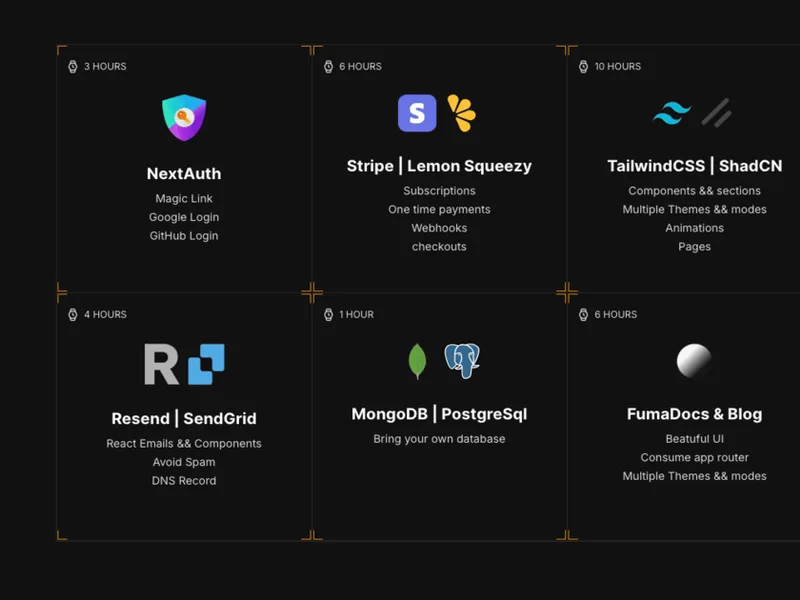The width and height of the screenshot is (800, 600).
Task: Click the Pages text
Action: tap(694, 247)
